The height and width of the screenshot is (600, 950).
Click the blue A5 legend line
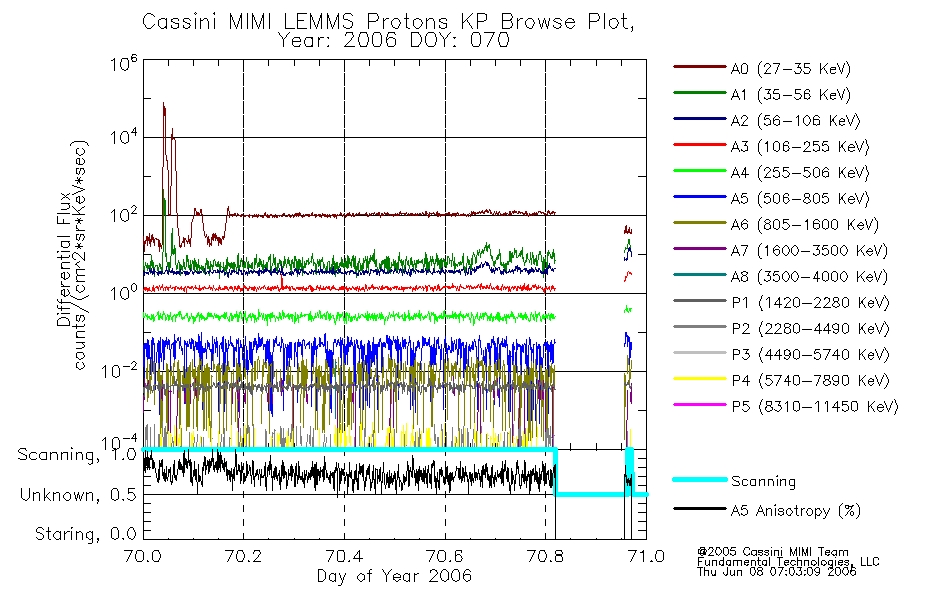point(699,197)
